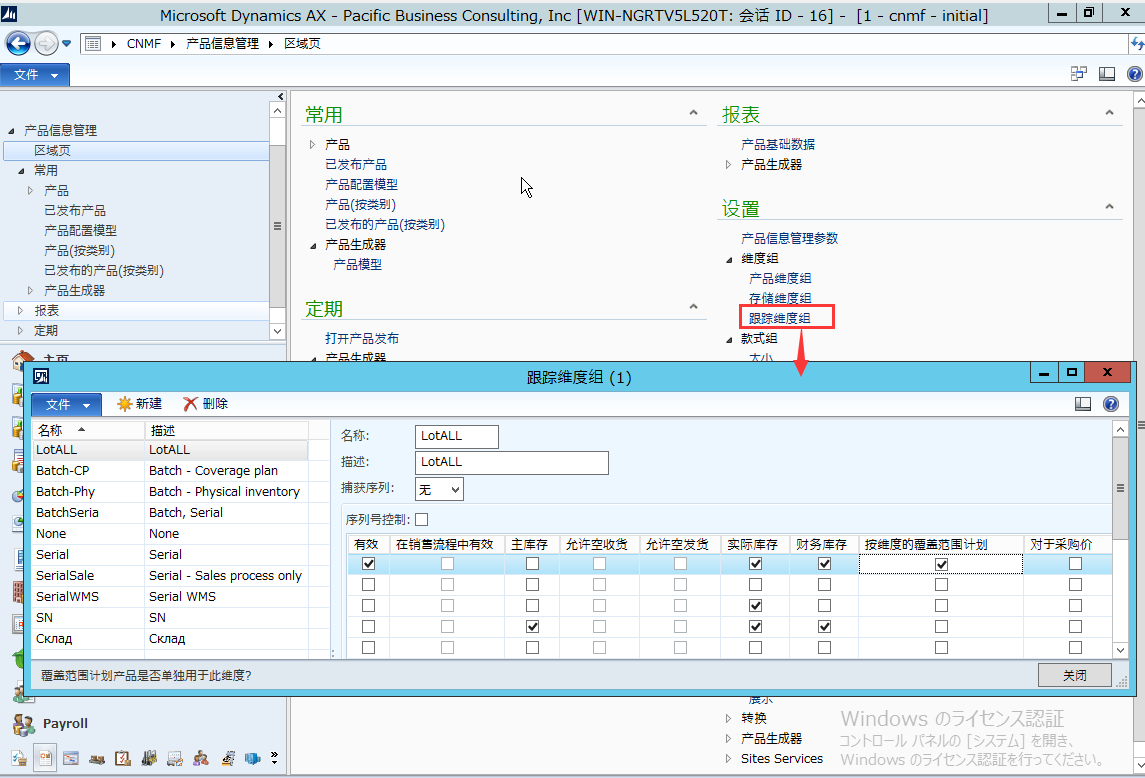Check 主库存 in the highlighted grid row
This screenshot has width=1145, height=778.
(532, 564)
